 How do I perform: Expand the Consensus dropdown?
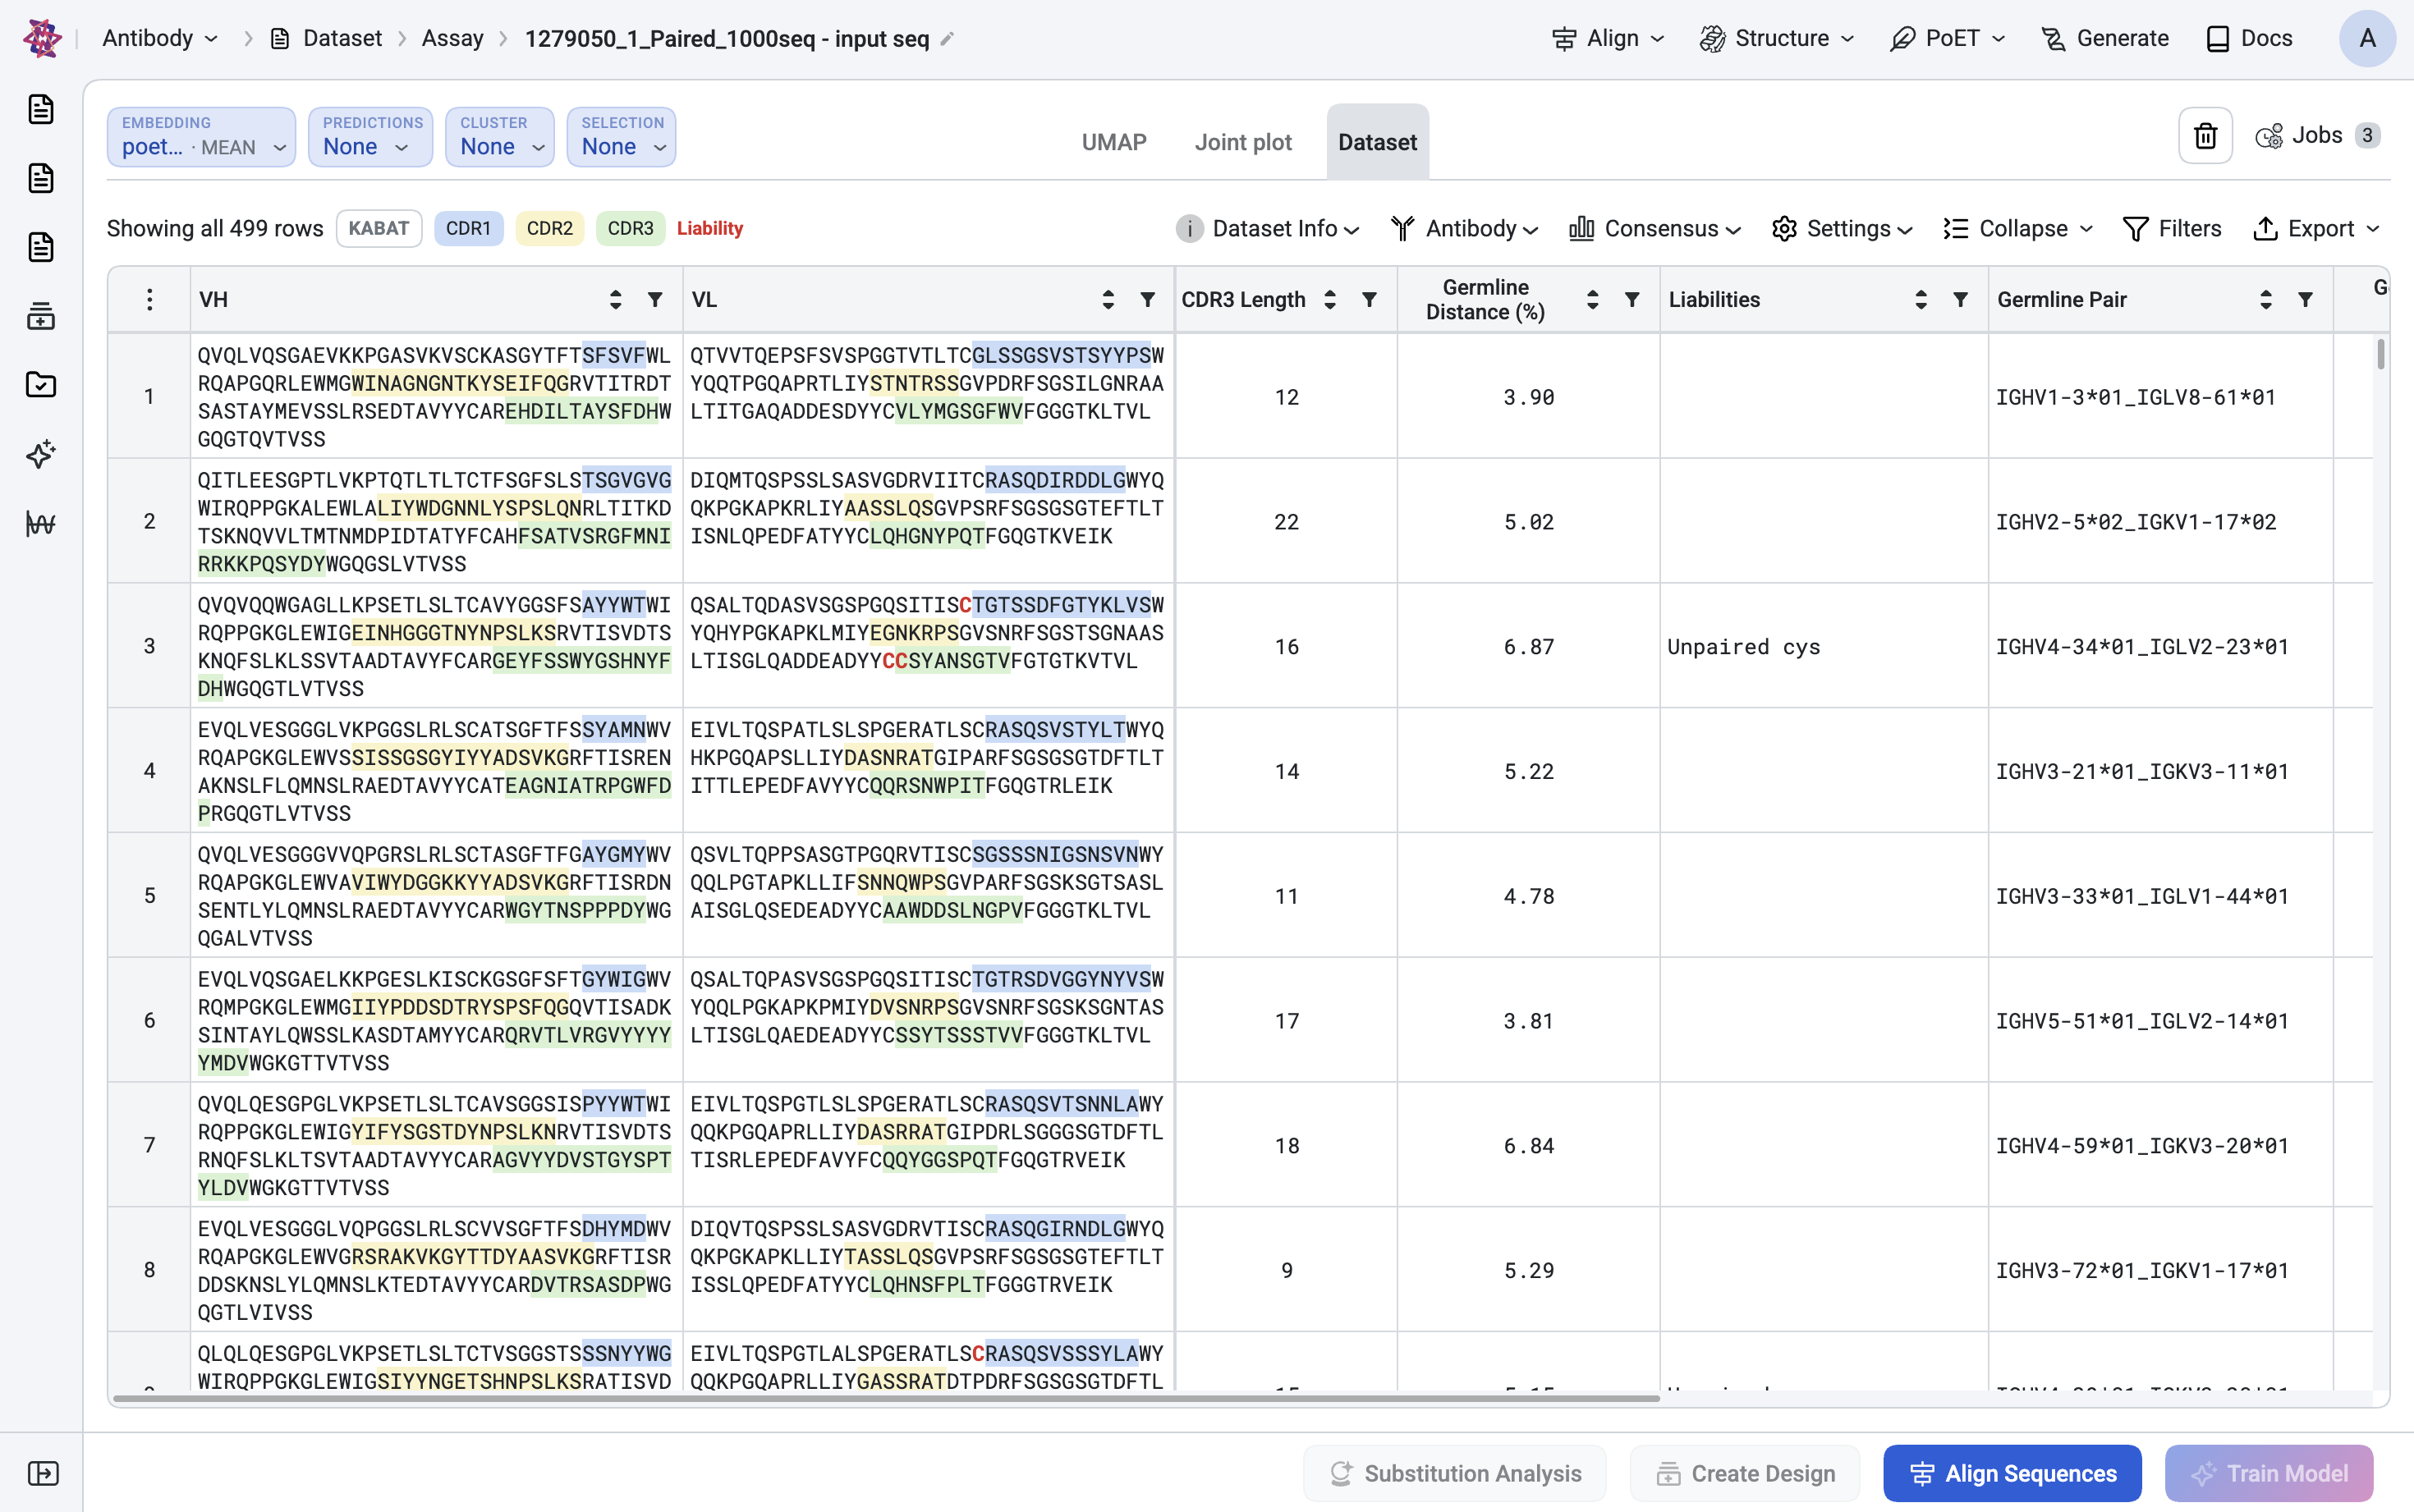tap(1655, 229)
